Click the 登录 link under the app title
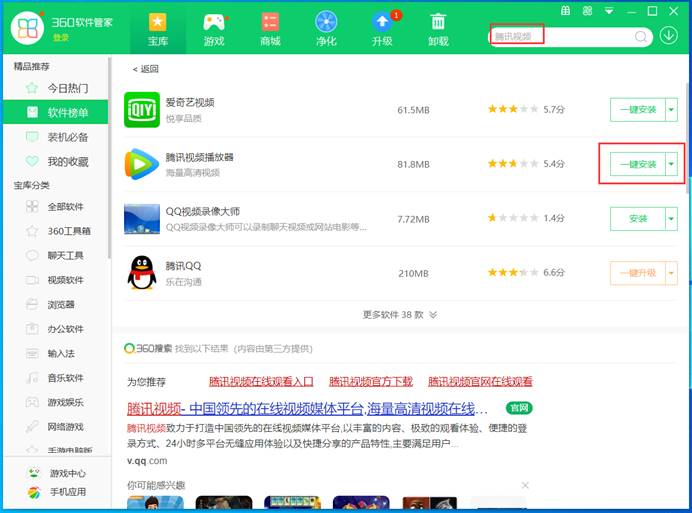 [x=60, y=38]
